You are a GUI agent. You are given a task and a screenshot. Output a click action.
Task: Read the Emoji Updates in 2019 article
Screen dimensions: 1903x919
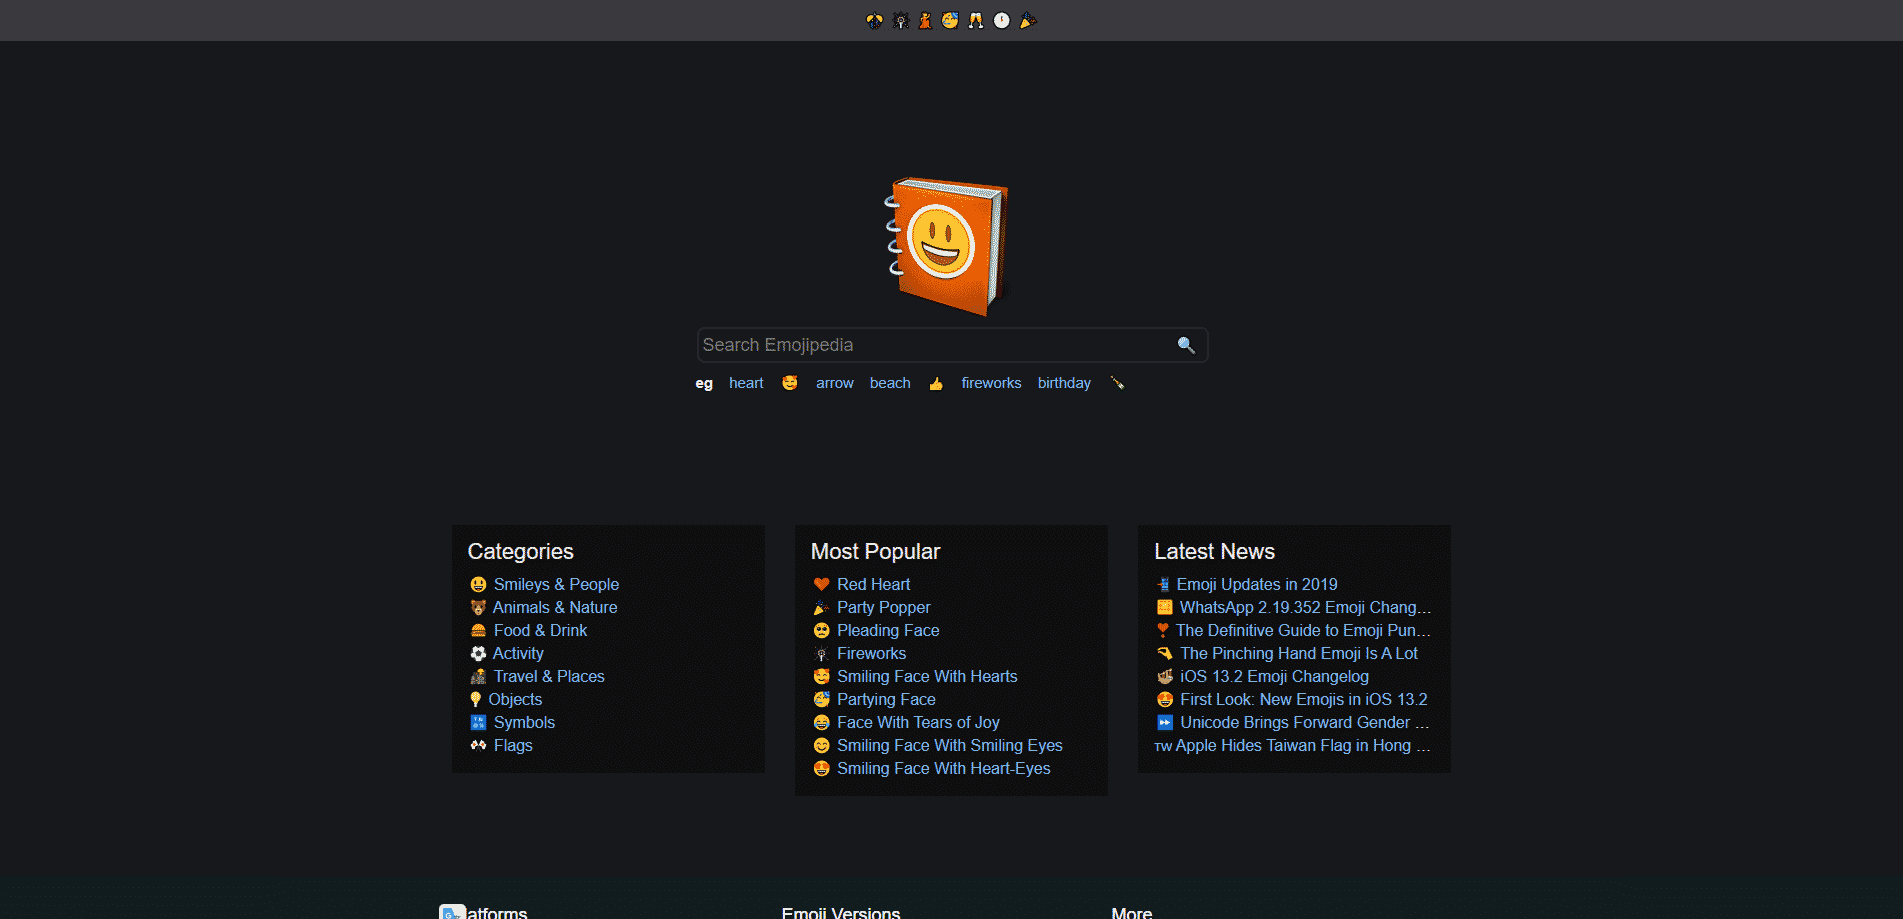pos(1257,584)
